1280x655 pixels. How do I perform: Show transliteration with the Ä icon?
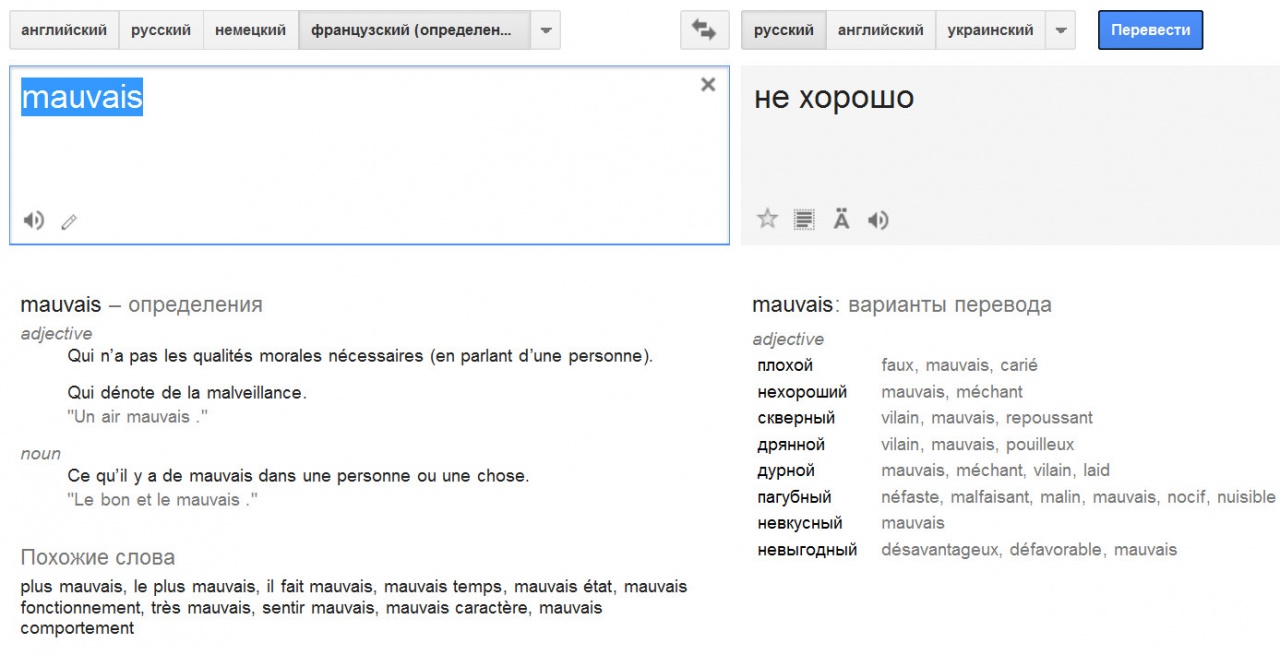click(841, 220)
